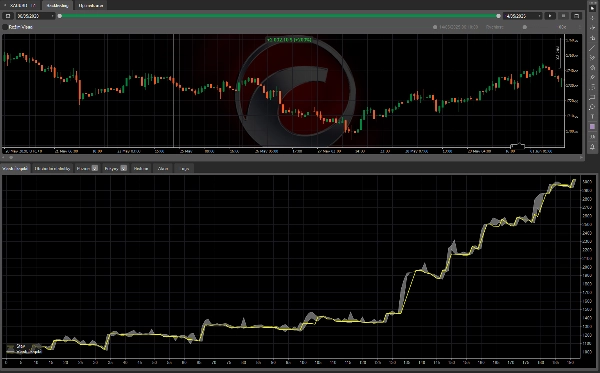Open the trade statistics tab beside the equity chart tab

[52, 168]
